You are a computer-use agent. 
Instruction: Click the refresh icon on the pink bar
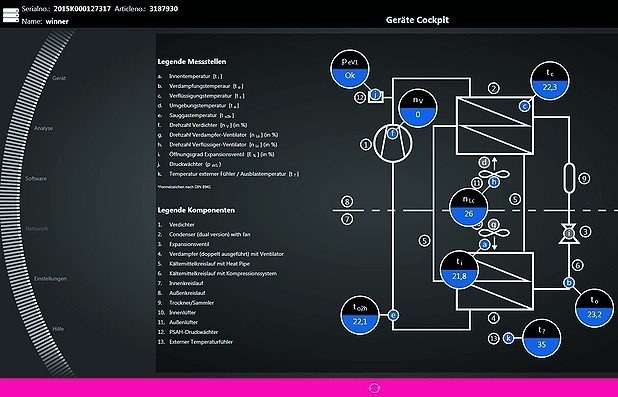[x=374, y=388]
